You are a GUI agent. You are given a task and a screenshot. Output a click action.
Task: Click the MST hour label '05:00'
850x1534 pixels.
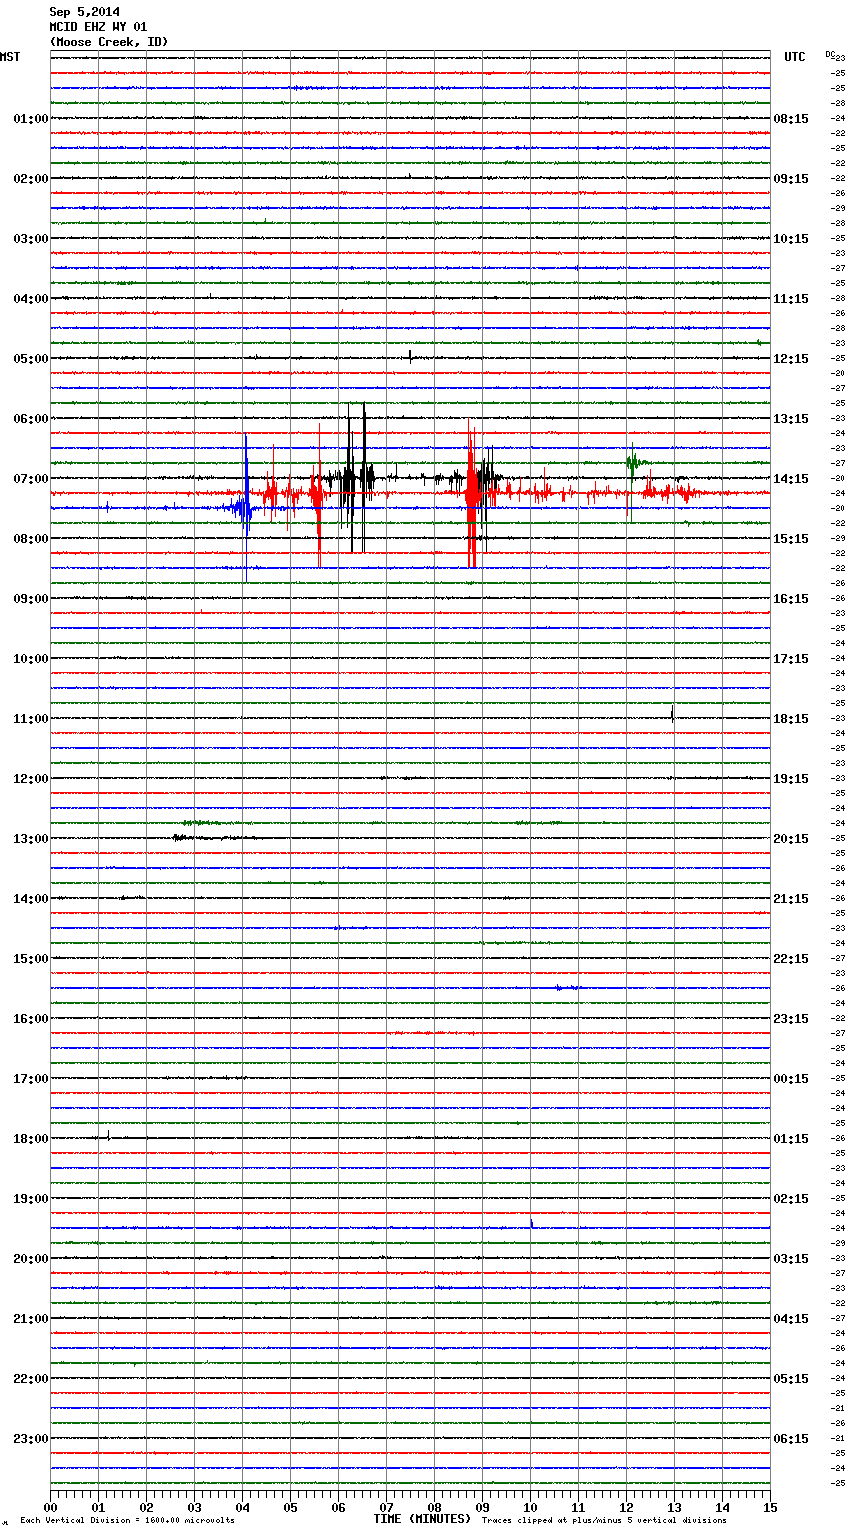click(30, 359)
